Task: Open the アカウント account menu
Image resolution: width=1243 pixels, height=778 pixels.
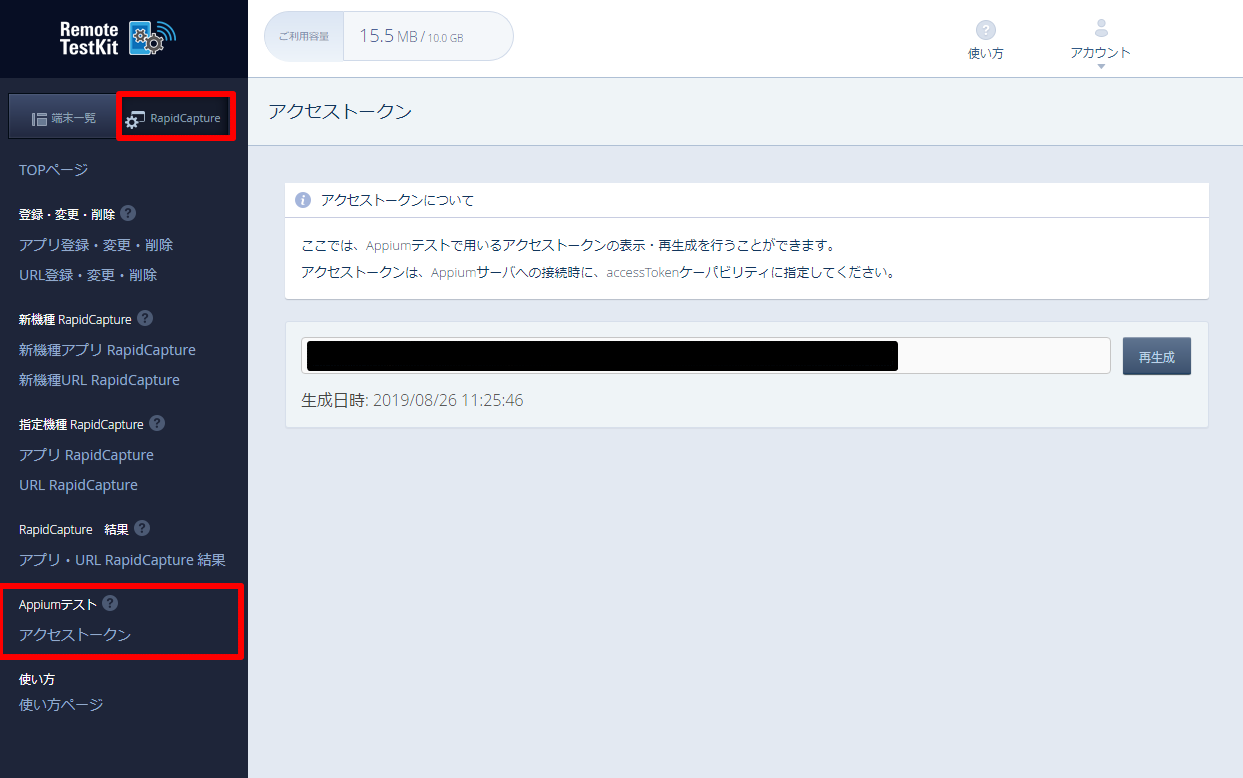Action: point(1100,44)
